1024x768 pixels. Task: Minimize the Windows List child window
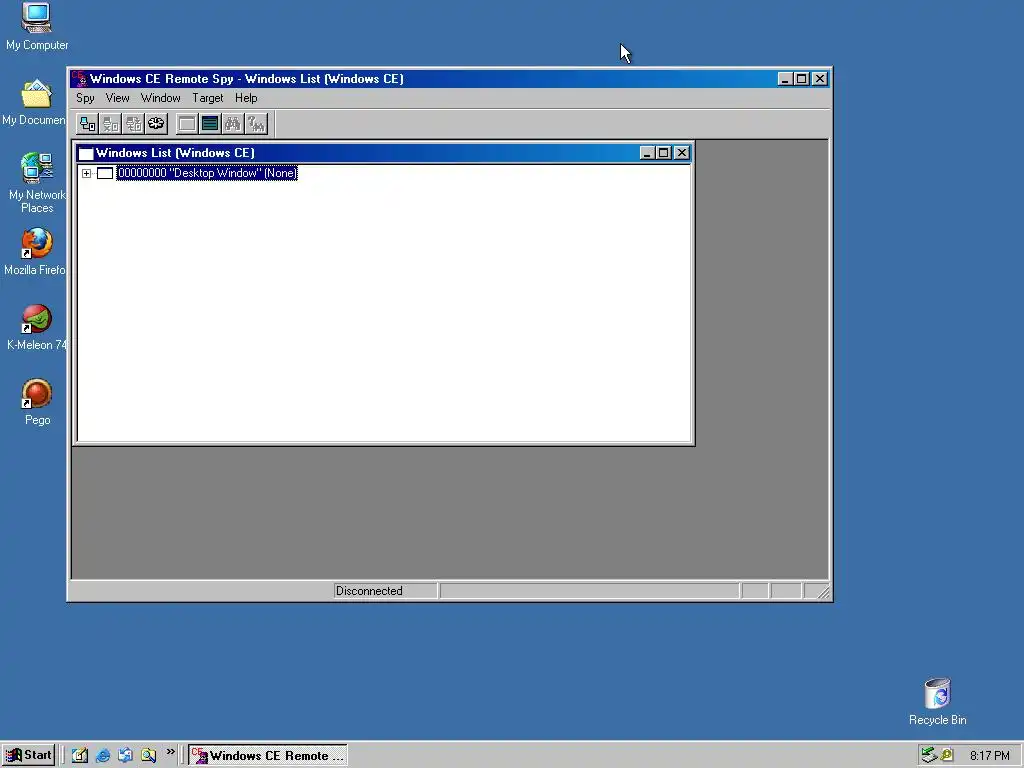point(647,153)
